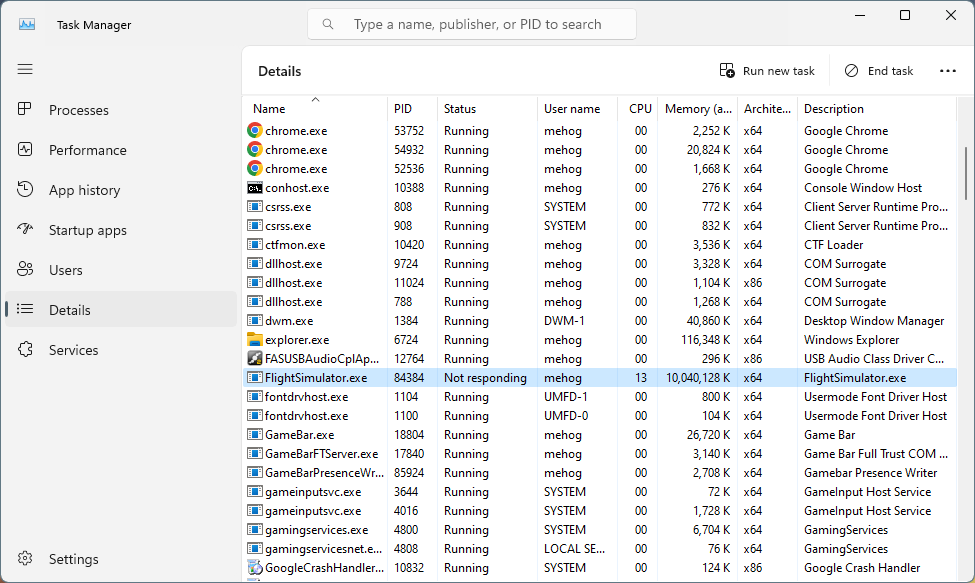The image size is (975, 583).
Task: Click the dwm.exe process icon
Action: [254, 321]
